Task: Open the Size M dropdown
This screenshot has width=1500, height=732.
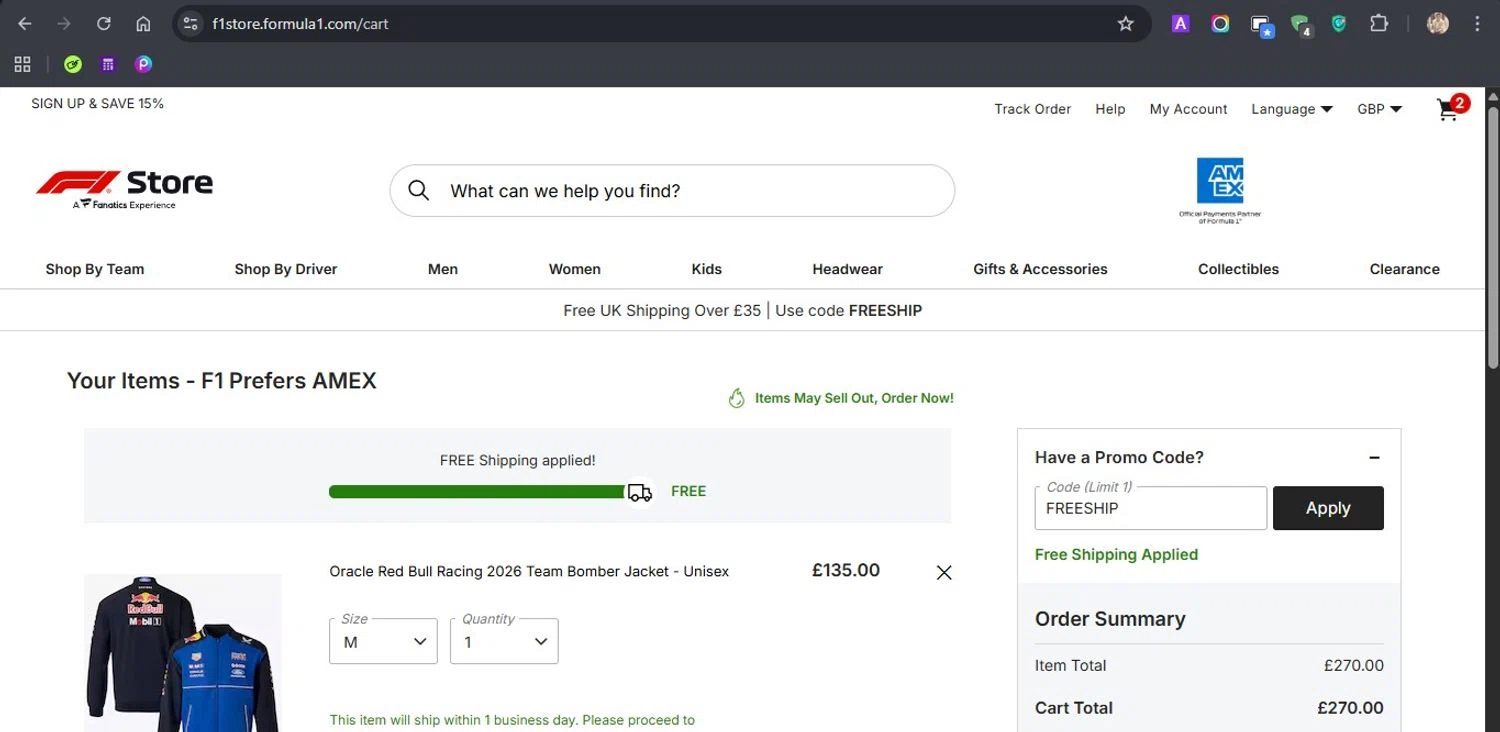Action: click(x=383, y=641)
